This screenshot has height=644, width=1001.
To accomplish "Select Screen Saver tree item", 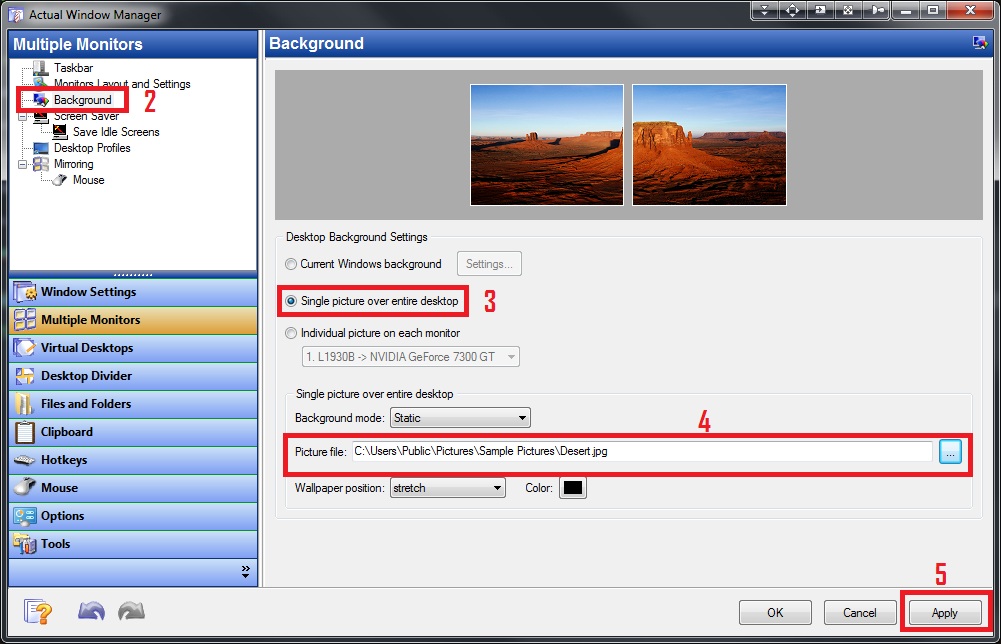I will point(86,116).
